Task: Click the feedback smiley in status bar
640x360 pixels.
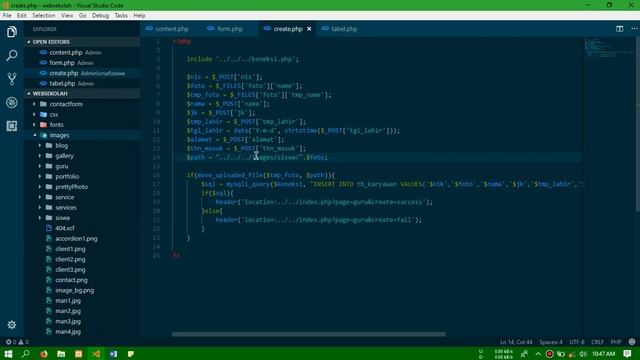Action: pyautogui.click(x=632, y=342)
